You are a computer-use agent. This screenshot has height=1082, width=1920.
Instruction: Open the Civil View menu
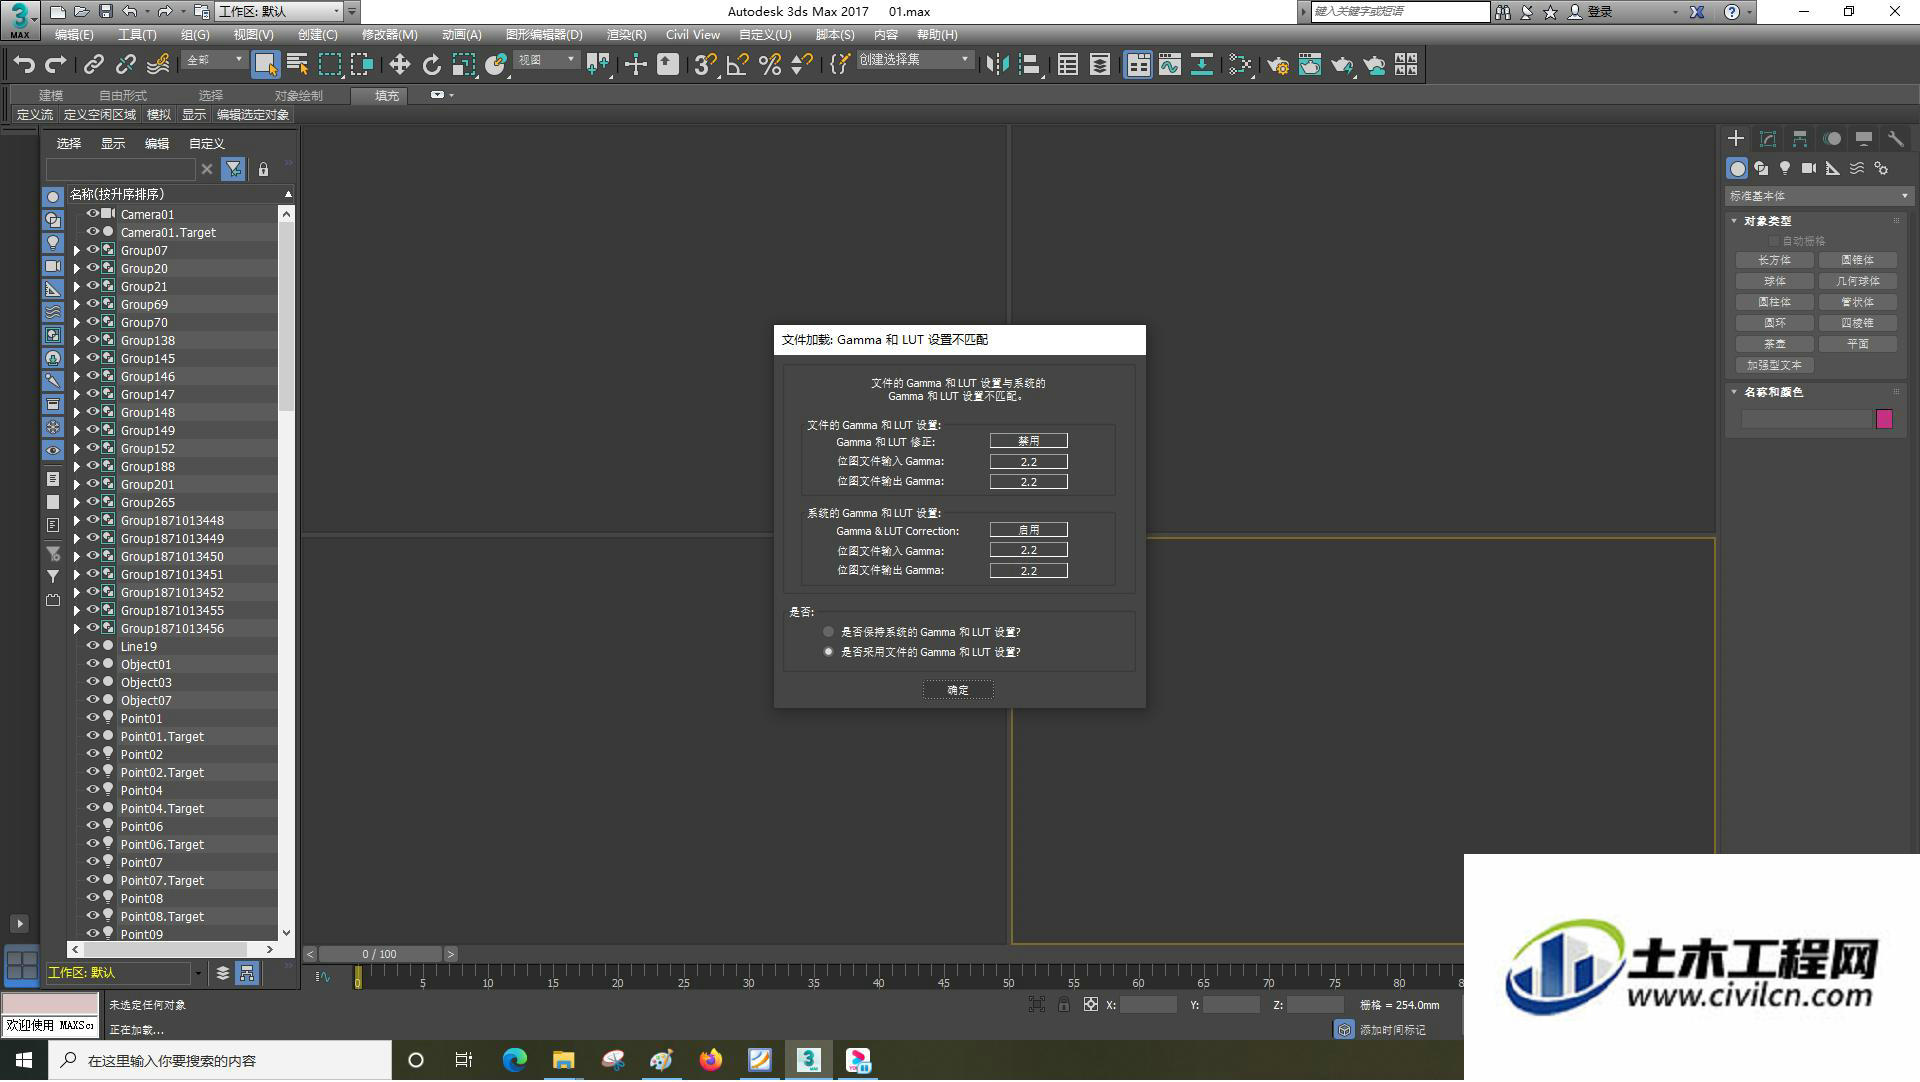click(x=692, y=34)
